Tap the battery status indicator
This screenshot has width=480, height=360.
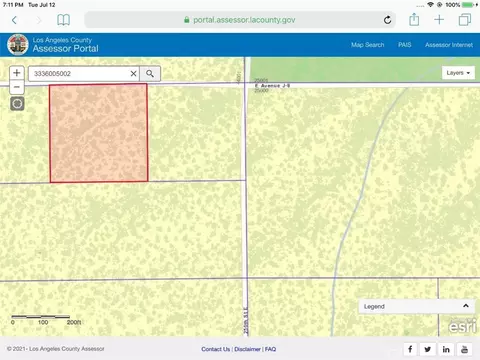pyautogui.click(x=468, y=5)
